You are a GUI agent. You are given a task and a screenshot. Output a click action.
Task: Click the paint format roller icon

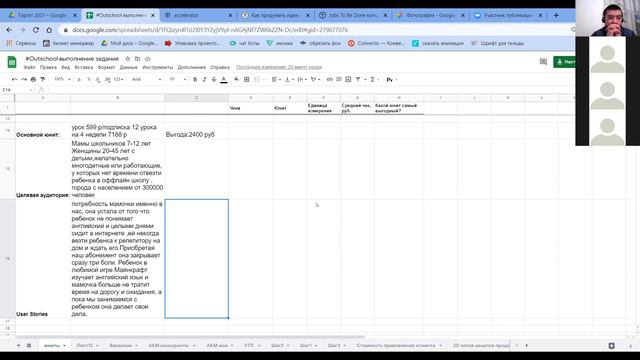tap(43, 79)
